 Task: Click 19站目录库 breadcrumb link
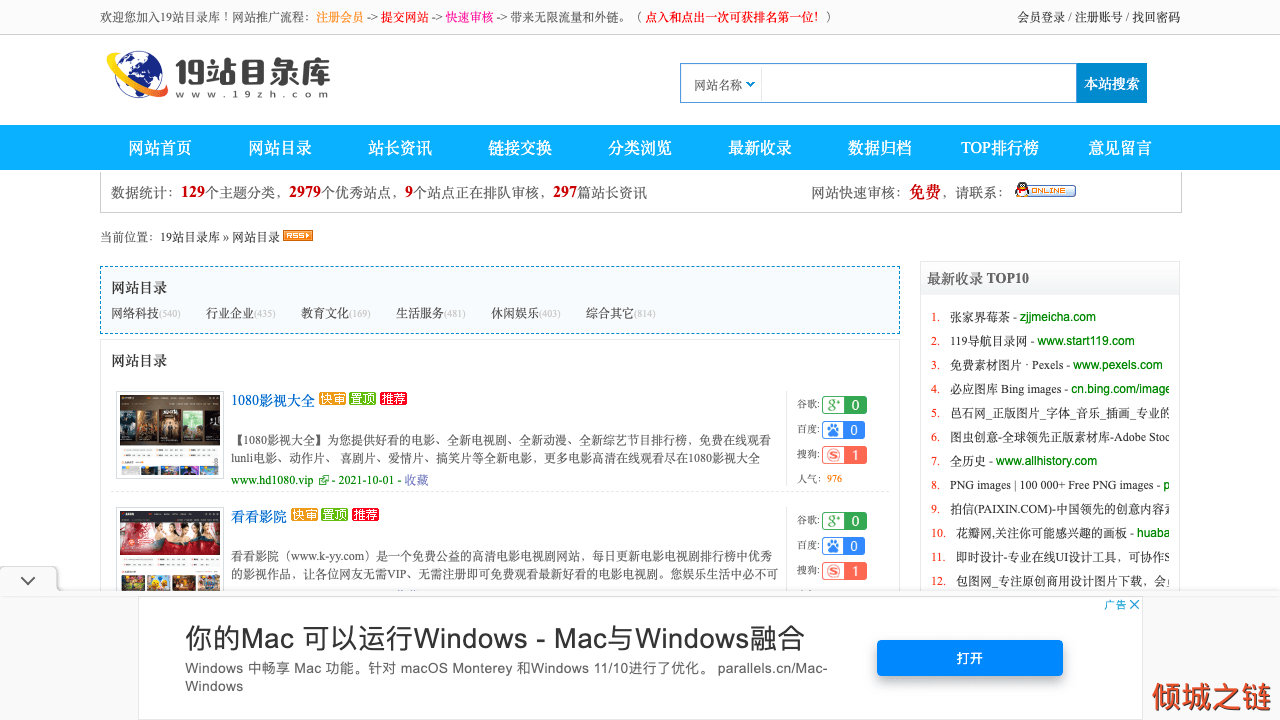[190, 237]
